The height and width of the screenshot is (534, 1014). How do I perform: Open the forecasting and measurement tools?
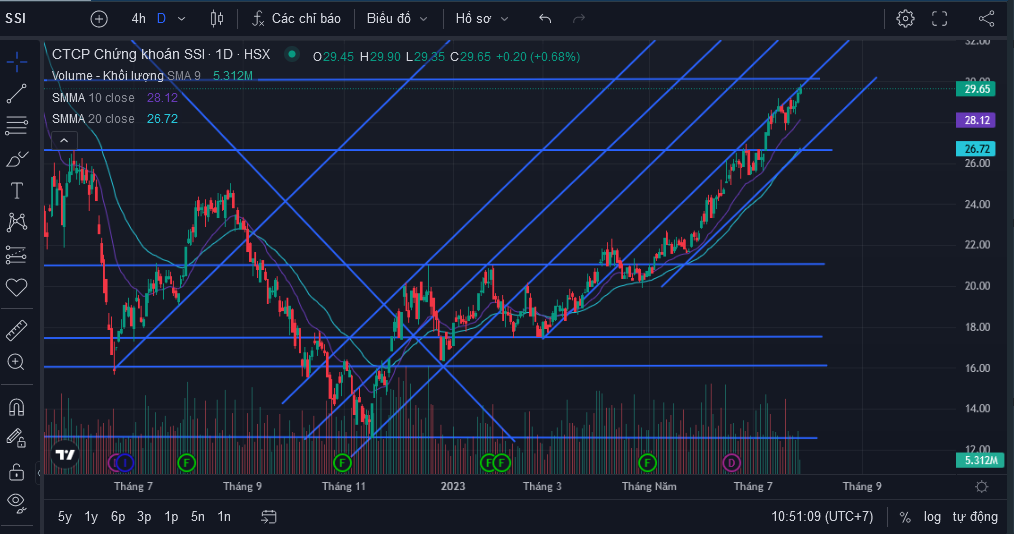coord(16,255)
